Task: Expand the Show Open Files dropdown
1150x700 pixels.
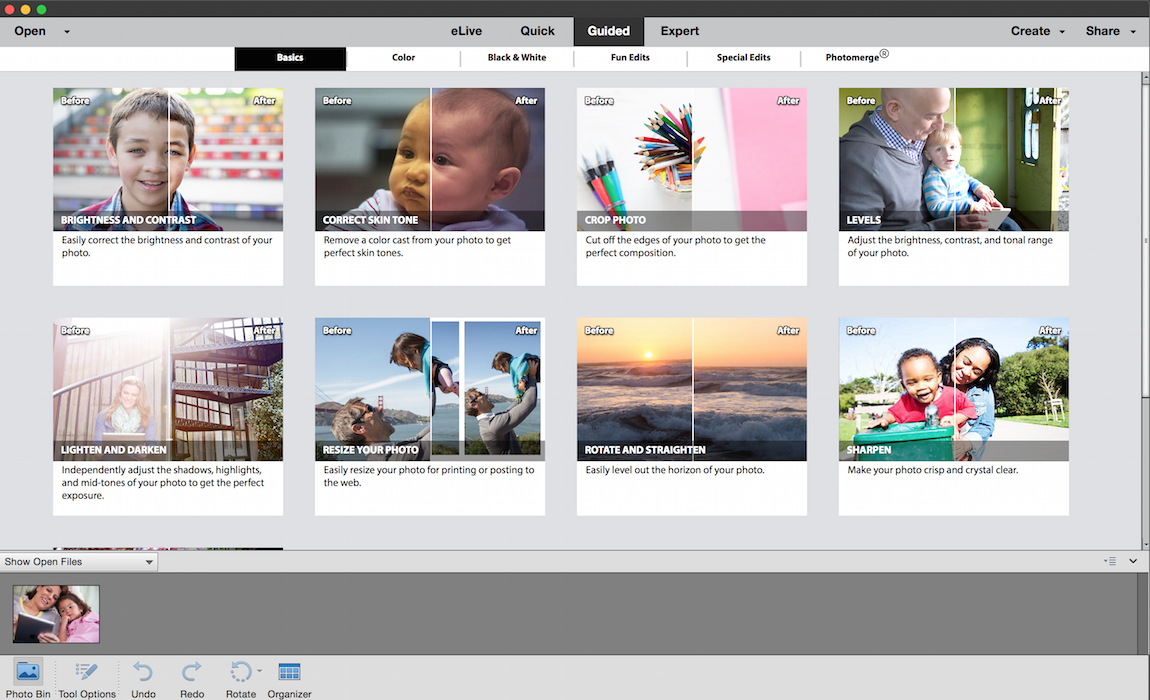Action: click(78, 561)
